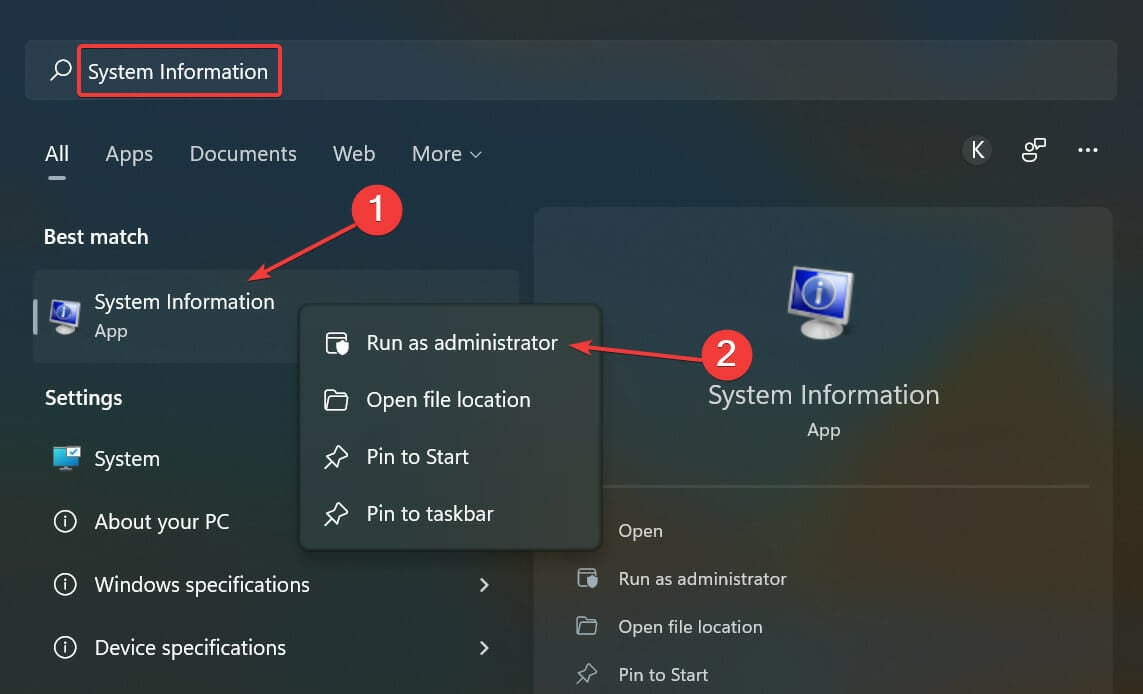Choose Pin to taskbar in context menu
This screenshot has height=694, width=1143.
pyautogui.click(x=450, y=513)
